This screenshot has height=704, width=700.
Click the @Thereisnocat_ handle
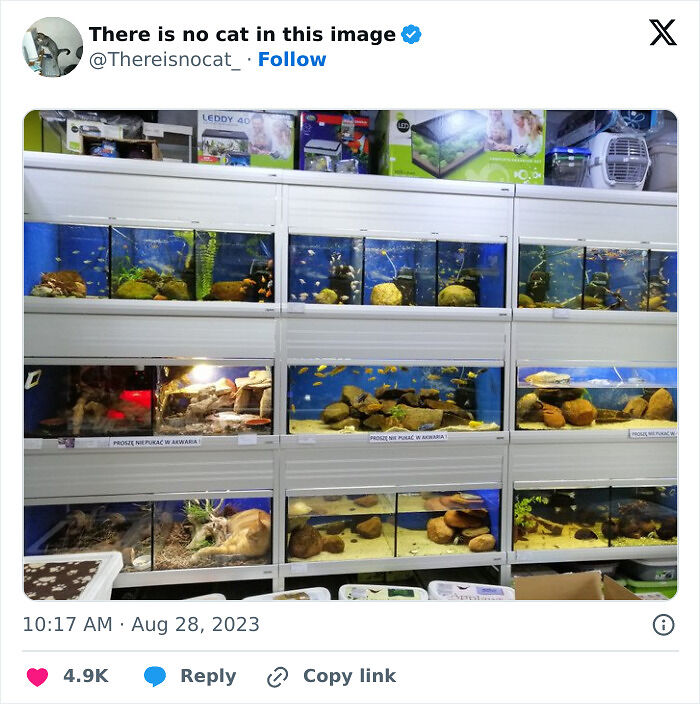(x=165, y=60)
